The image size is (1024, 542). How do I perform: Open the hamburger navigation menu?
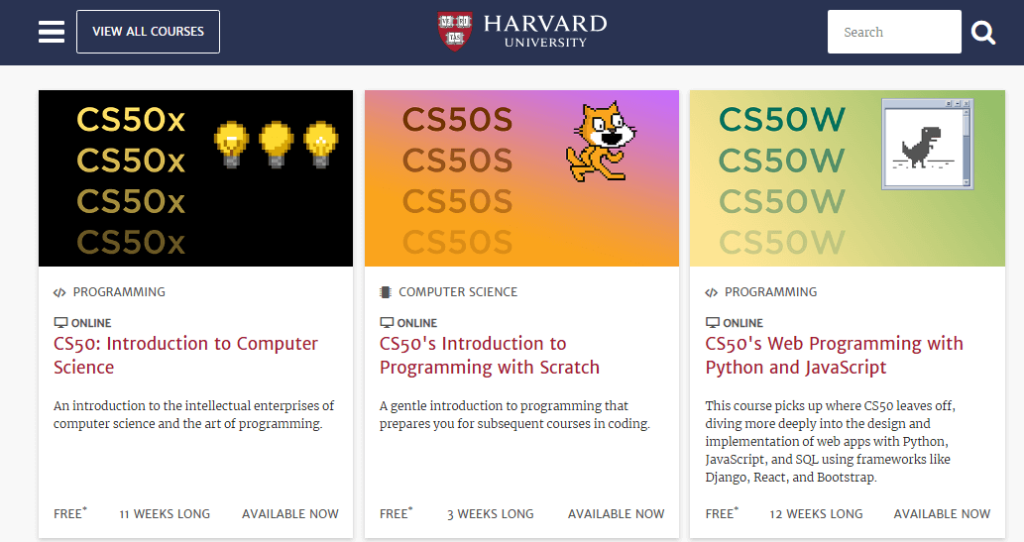pyautogui.click(x=51, y=32)
